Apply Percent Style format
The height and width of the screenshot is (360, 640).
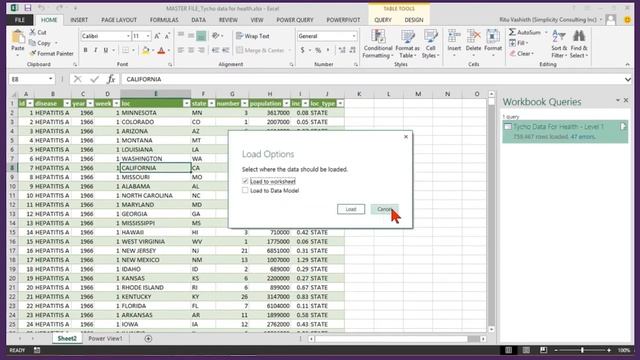(318, 50)
